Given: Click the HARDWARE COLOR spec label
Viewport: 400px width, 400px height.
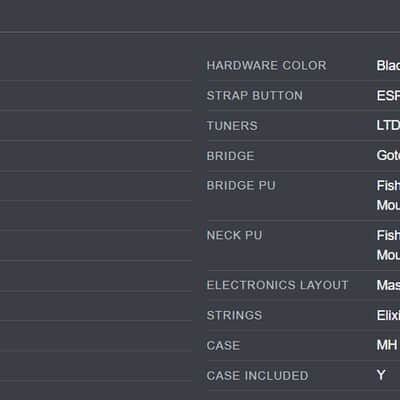Looking at the screenshot, I should coord(266,65).
